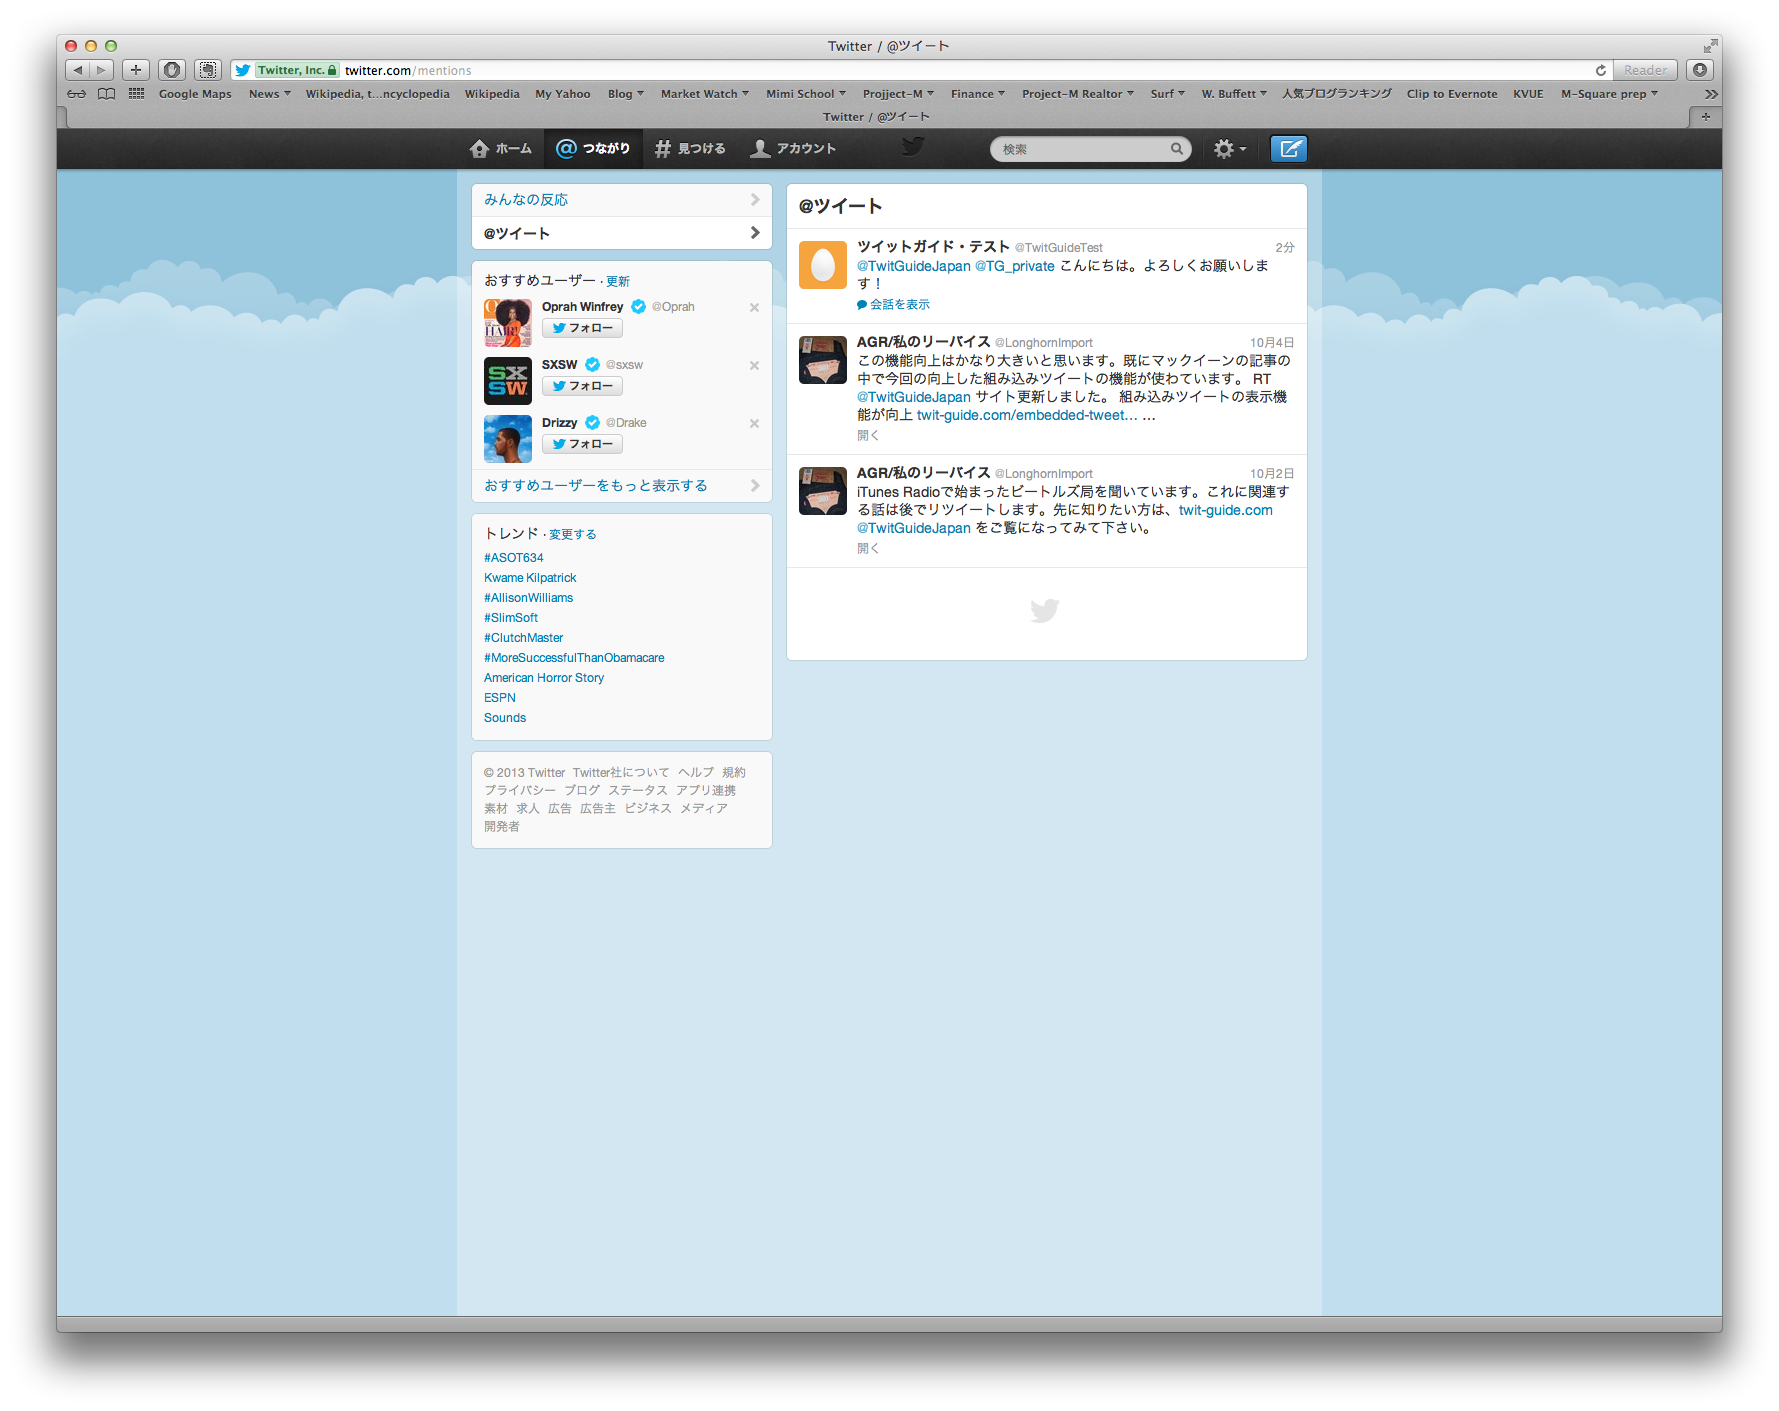Expand (開く) the 10月4日 tweet
Screen dimensions: 1779x1411
click(868, 436)
